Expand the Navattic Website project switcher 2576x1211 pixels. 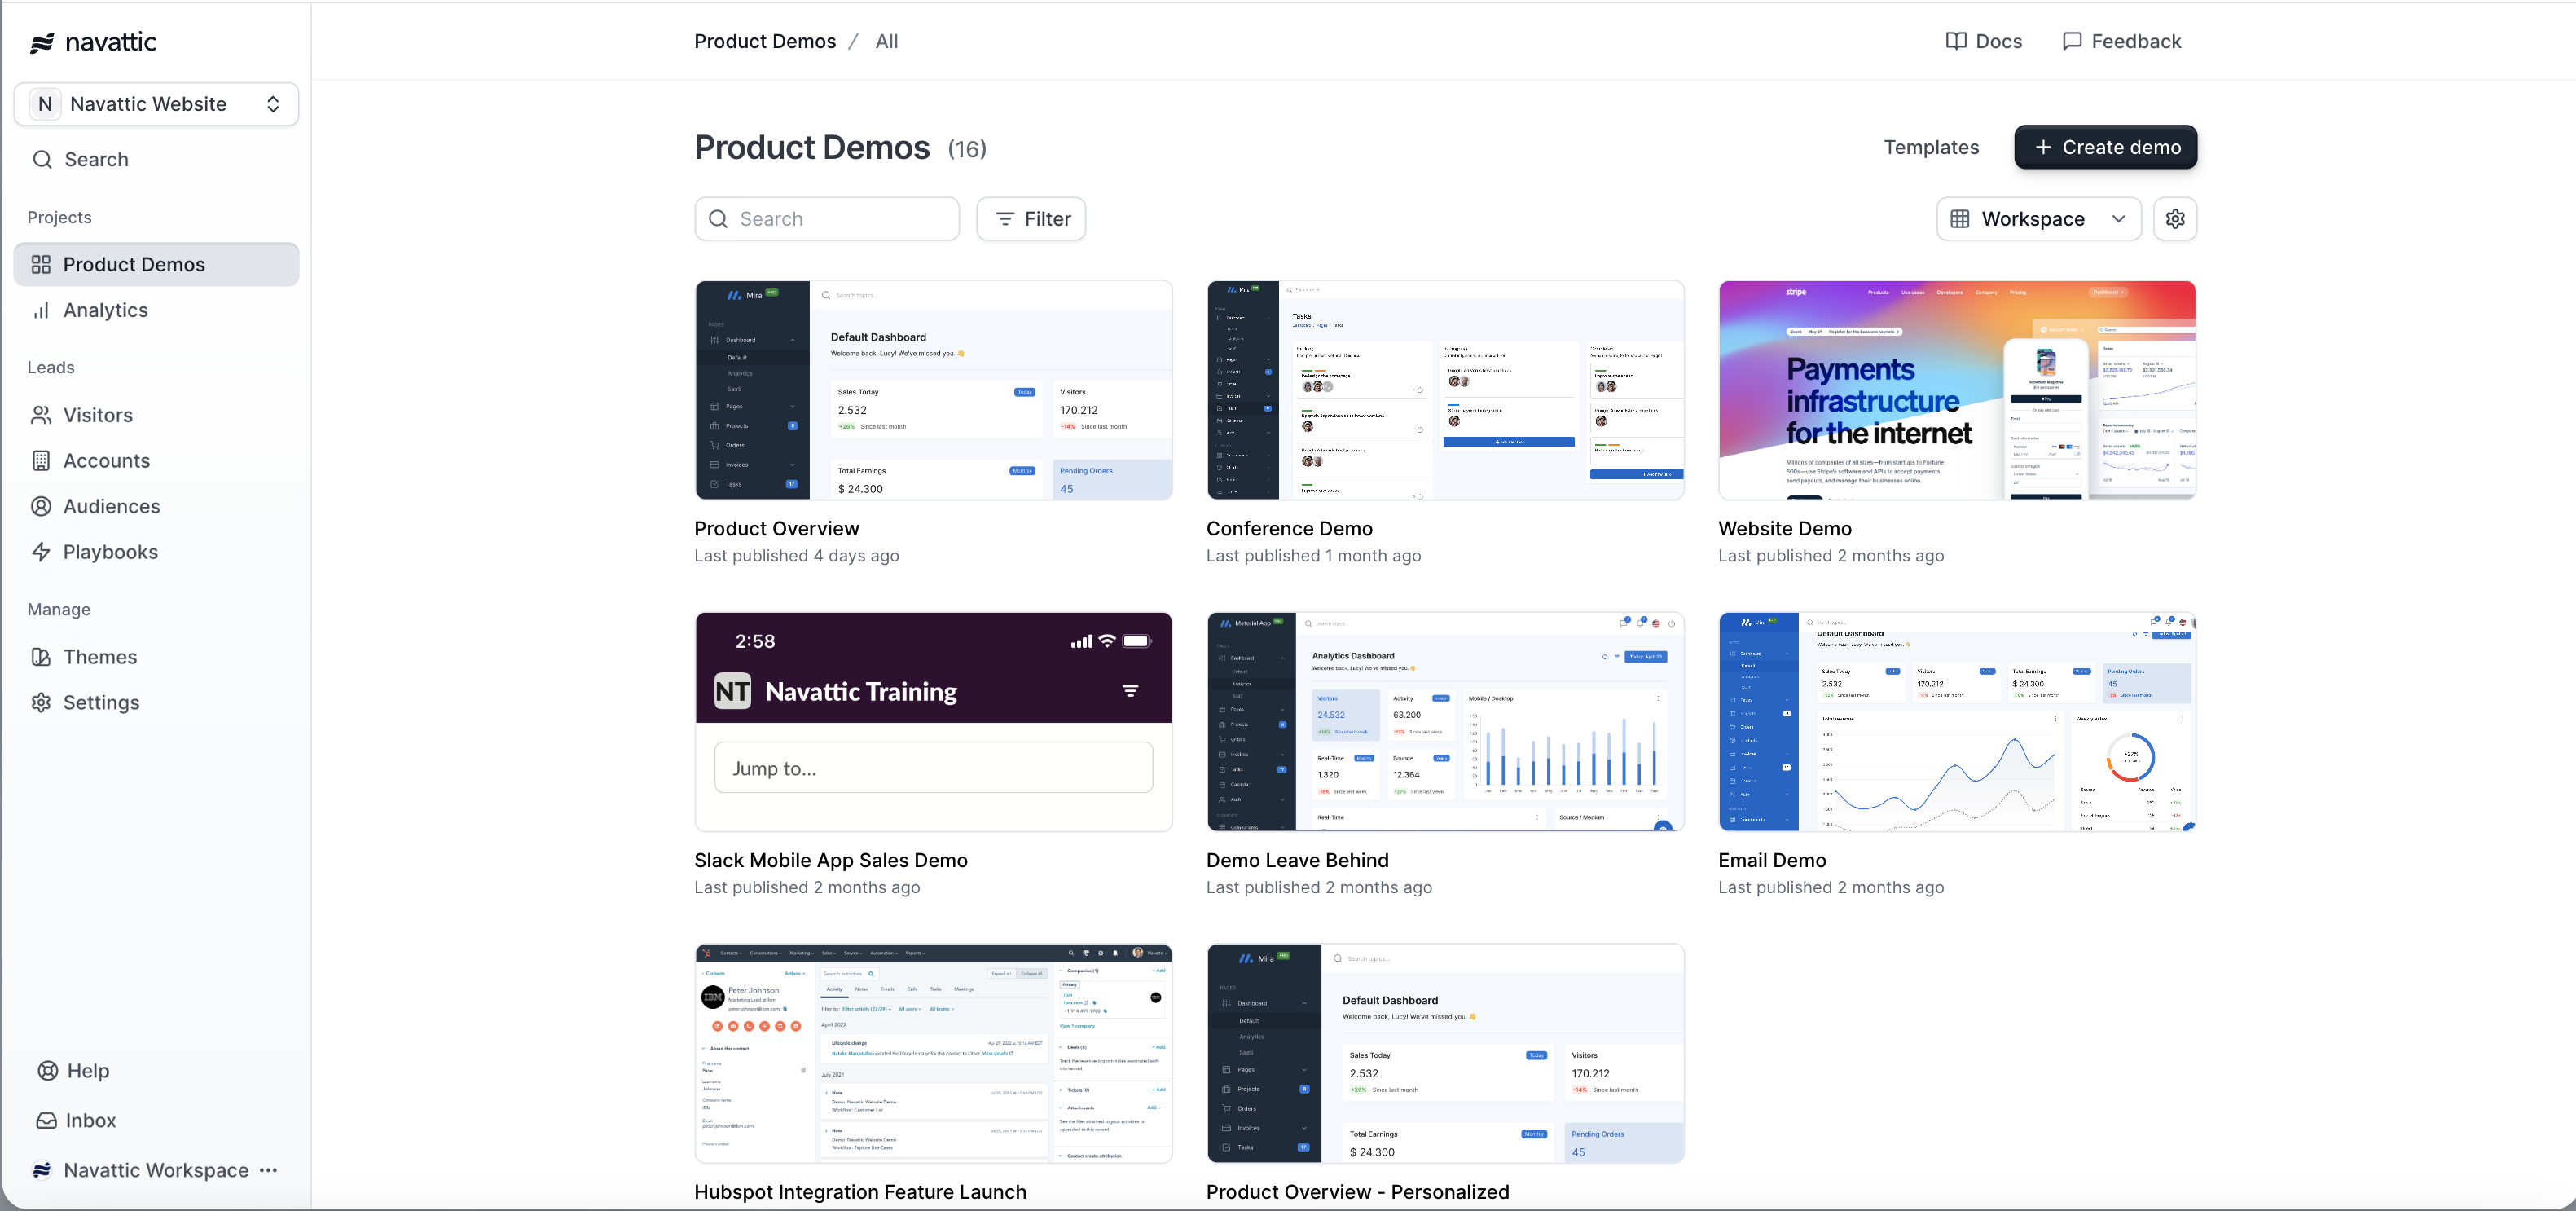pos(156,104)
